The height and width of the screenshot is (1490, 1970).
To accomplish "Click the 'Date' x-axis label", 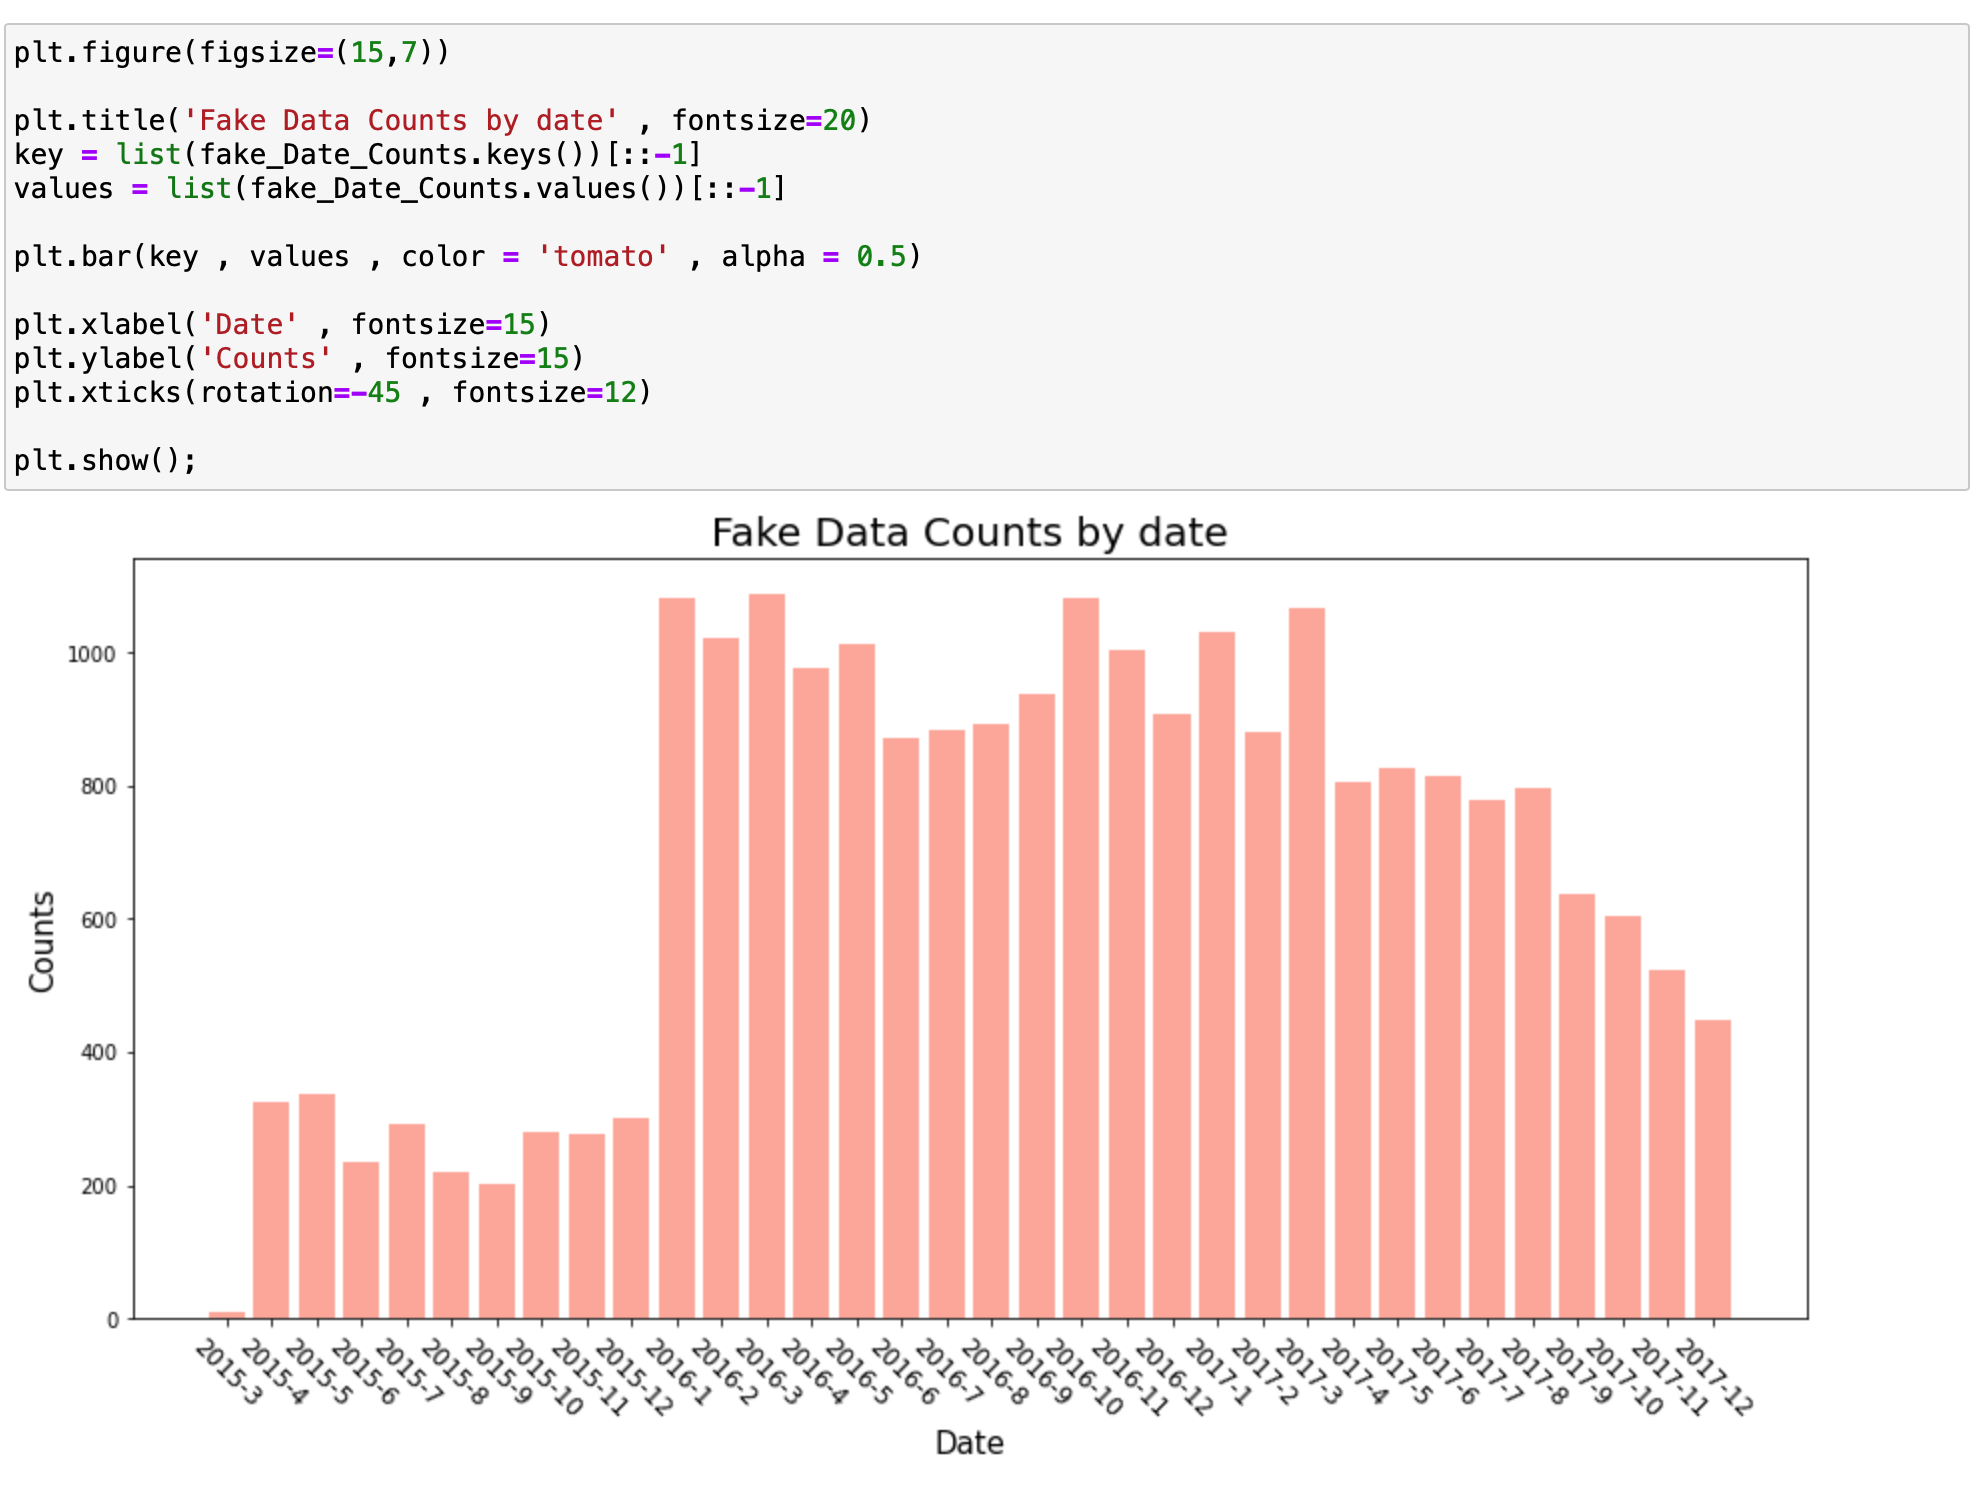I will 968,1442.
